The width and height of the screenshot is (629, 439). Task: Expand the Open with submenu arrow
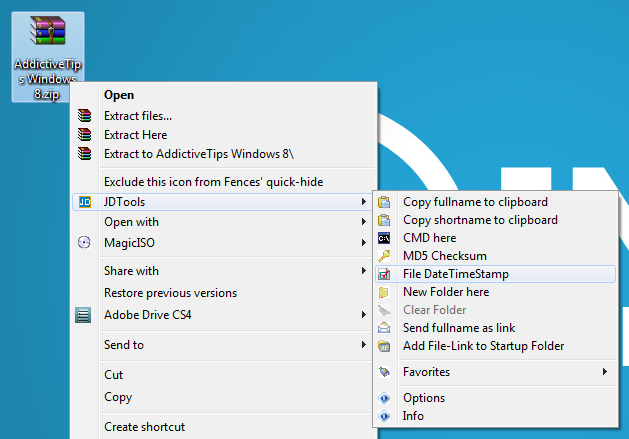click(x=363, y=222)
